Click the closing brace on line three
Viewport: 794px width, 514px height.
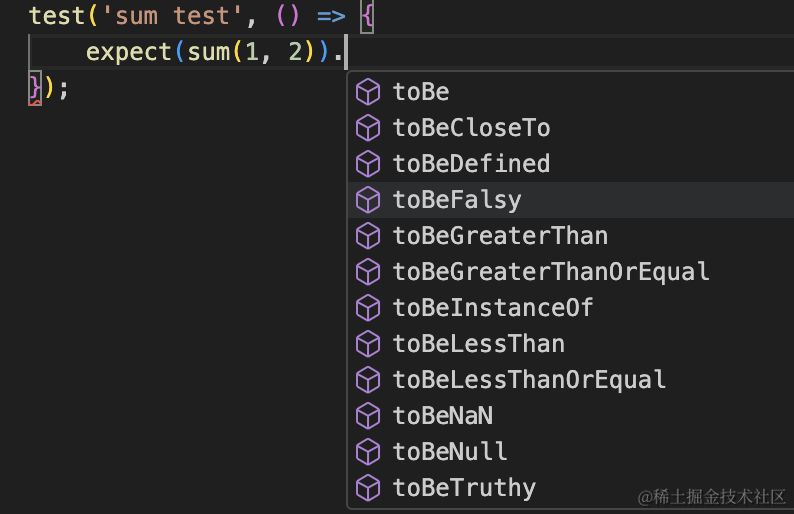(35, 88)
